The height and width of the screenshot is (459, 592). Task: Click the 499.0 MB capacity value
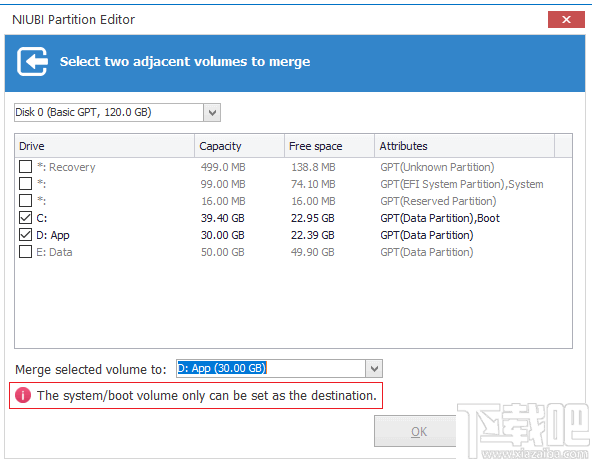[223, 167]
